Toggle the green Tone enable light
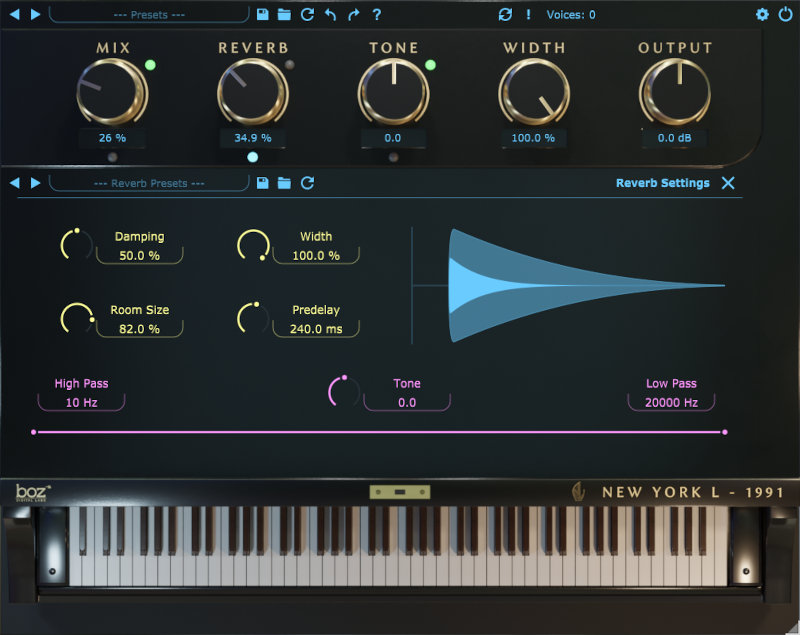Image resolution: width=800 pixels, height=635 pixels. 431,66
